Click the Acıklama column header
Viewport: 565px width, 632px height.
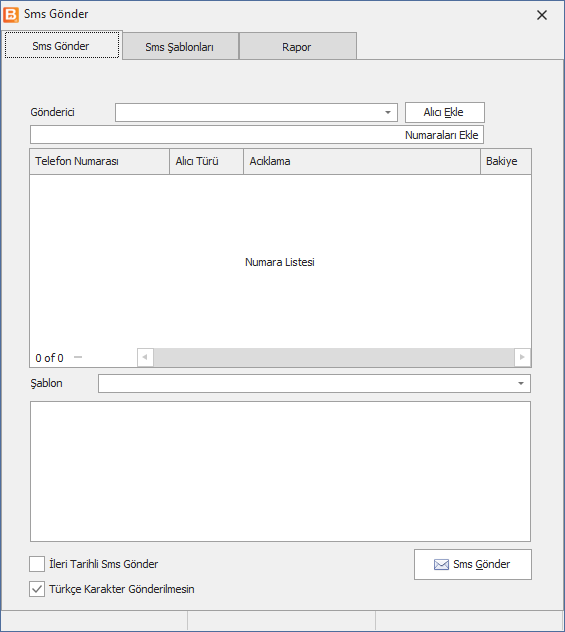pos(362,161)
